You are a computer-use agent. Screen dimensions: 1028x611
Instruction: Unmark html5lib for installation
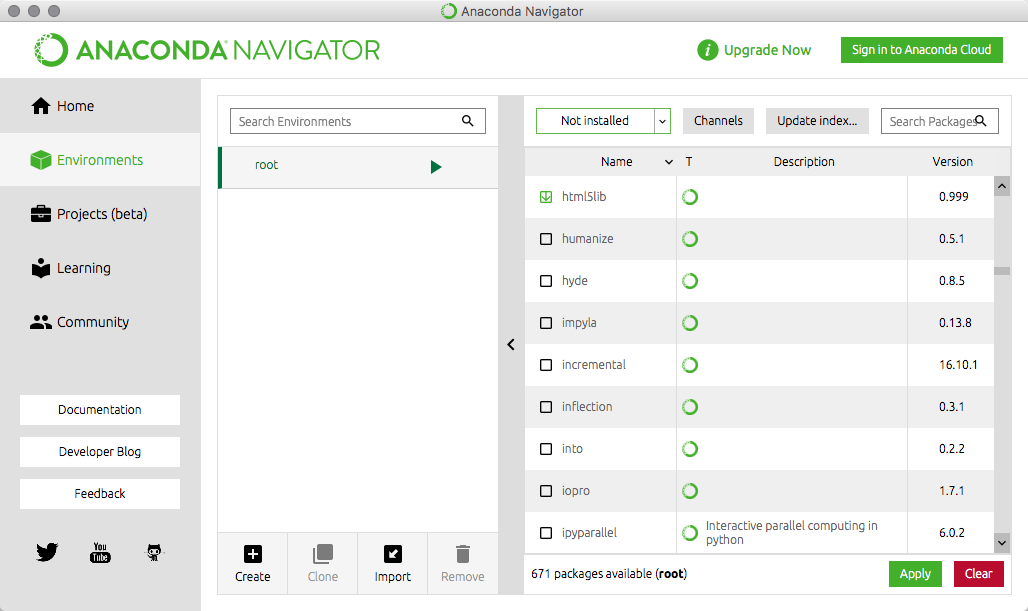click(x=545, y=197)
